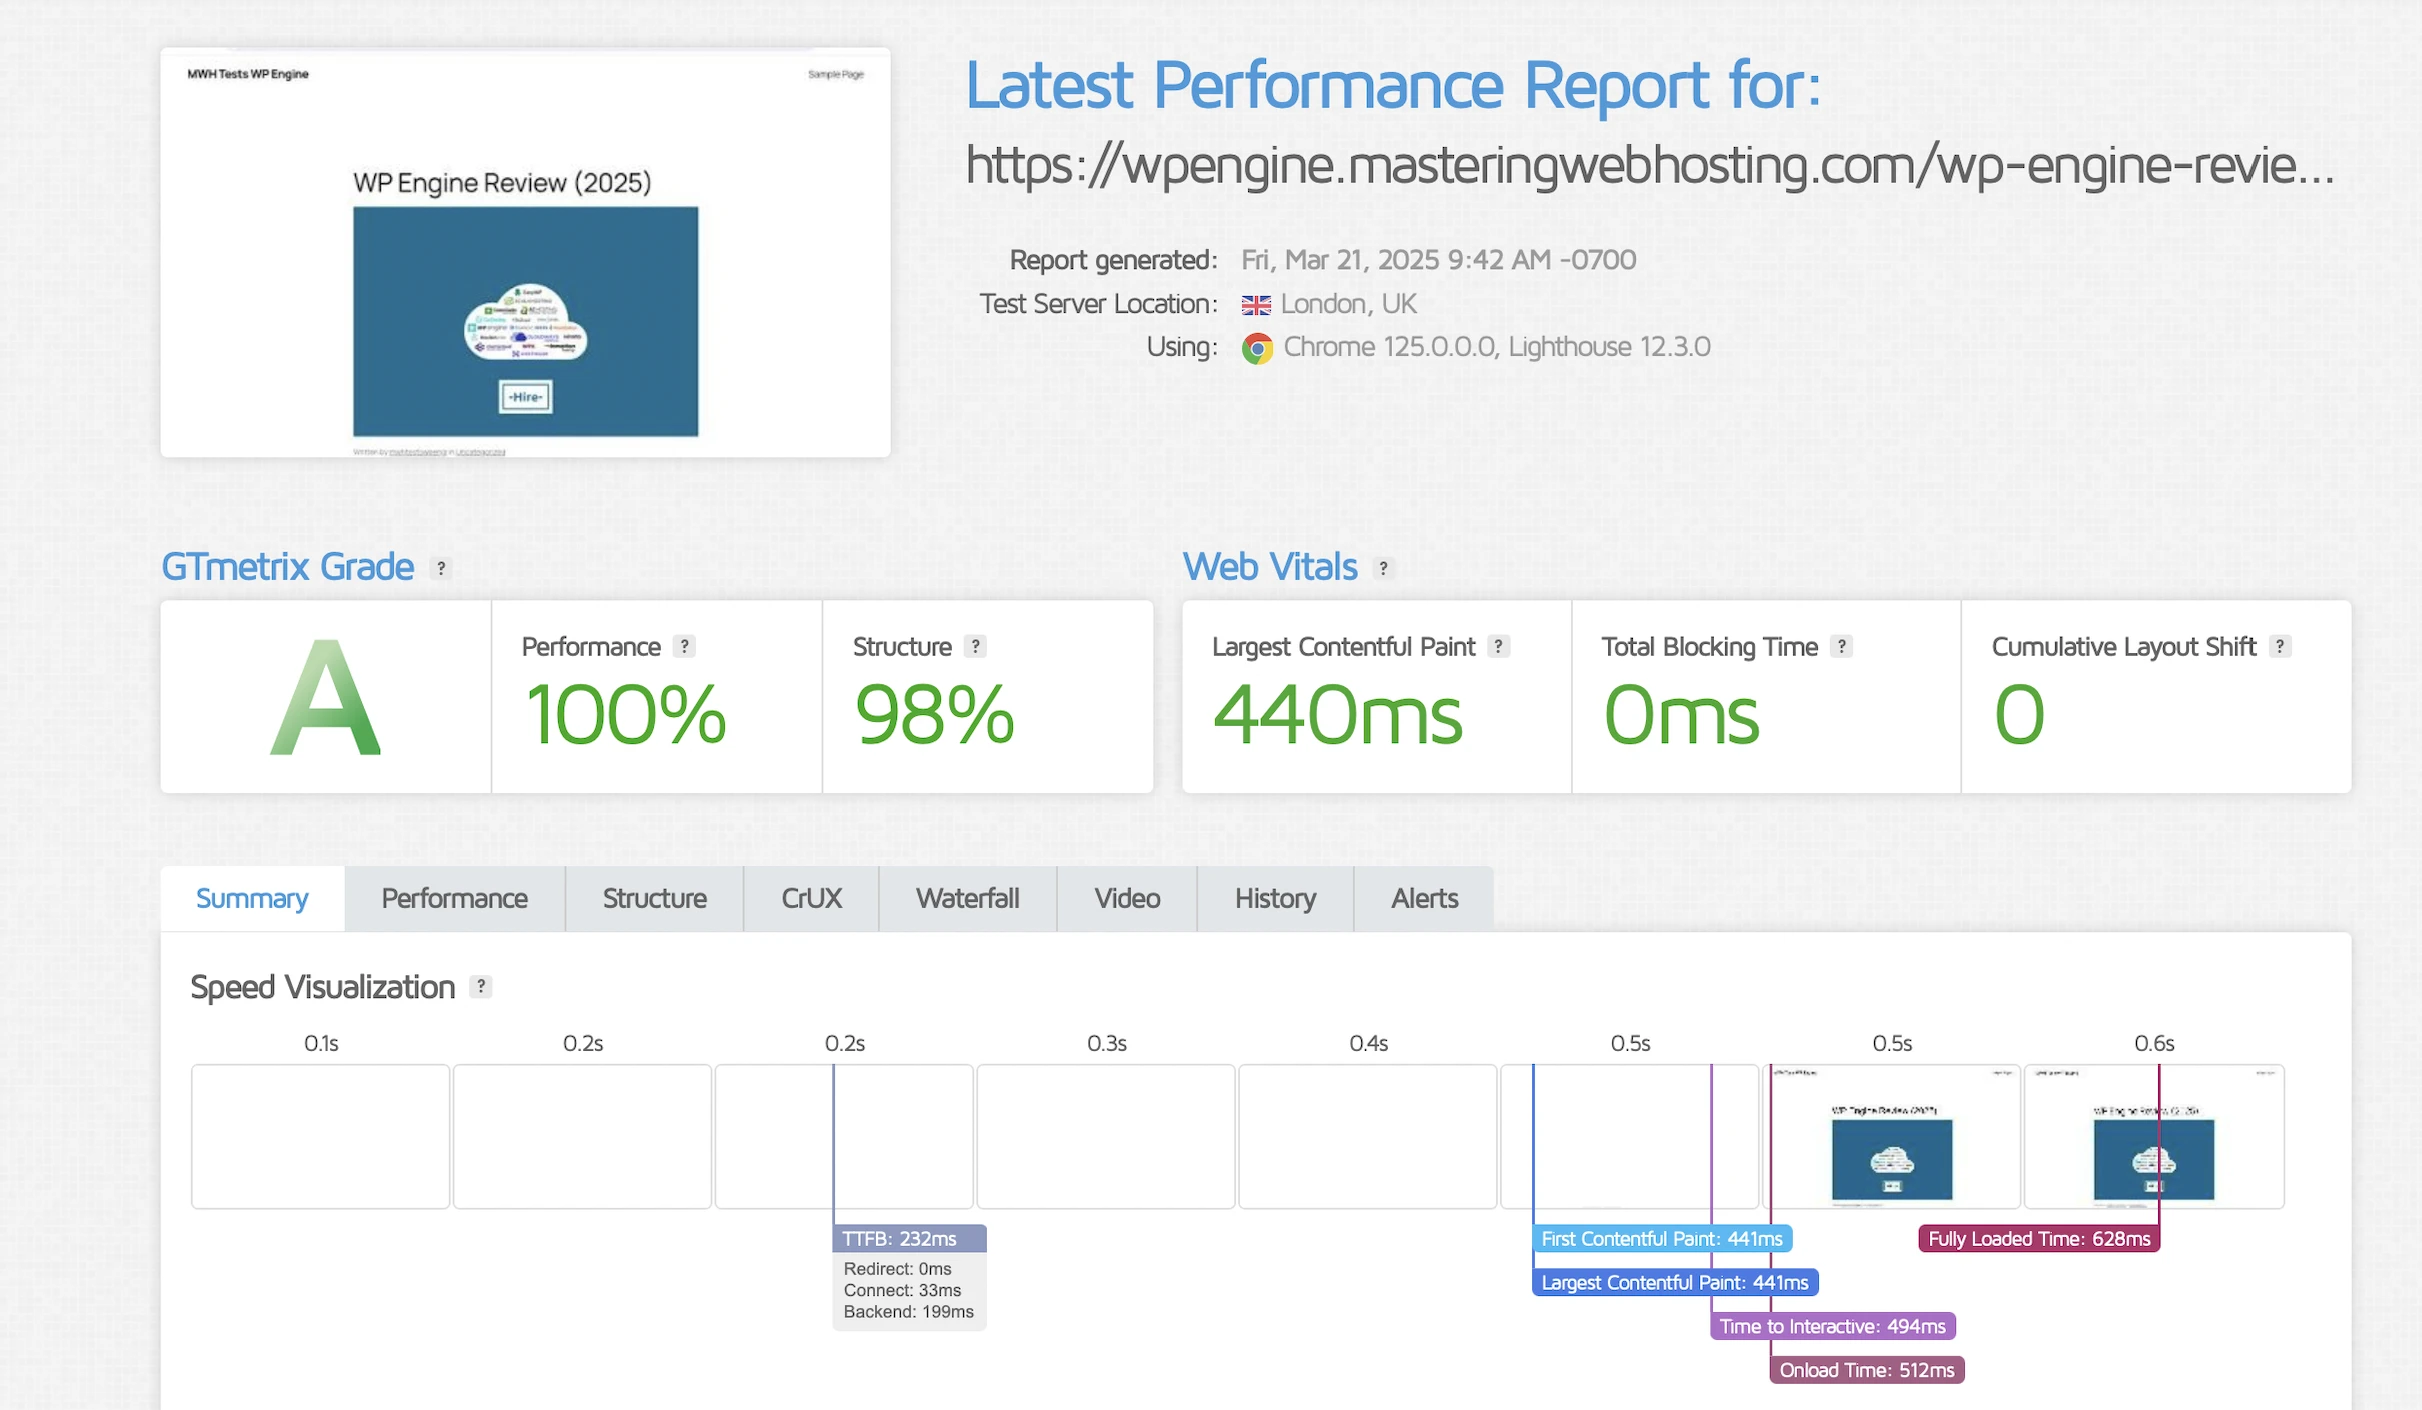2422x1410 pixels.
Task: Open the Structure tab
Action: pos(654,899)
